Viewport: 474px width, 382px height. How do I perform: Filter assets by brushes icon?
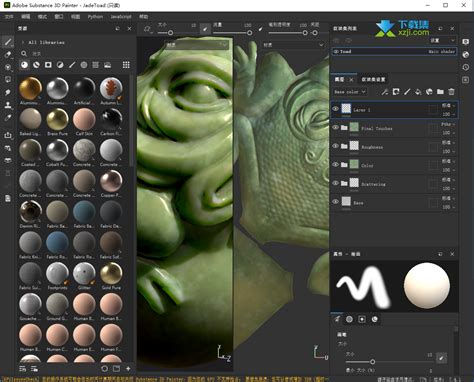pyautogui.click(x=72, y=65)
